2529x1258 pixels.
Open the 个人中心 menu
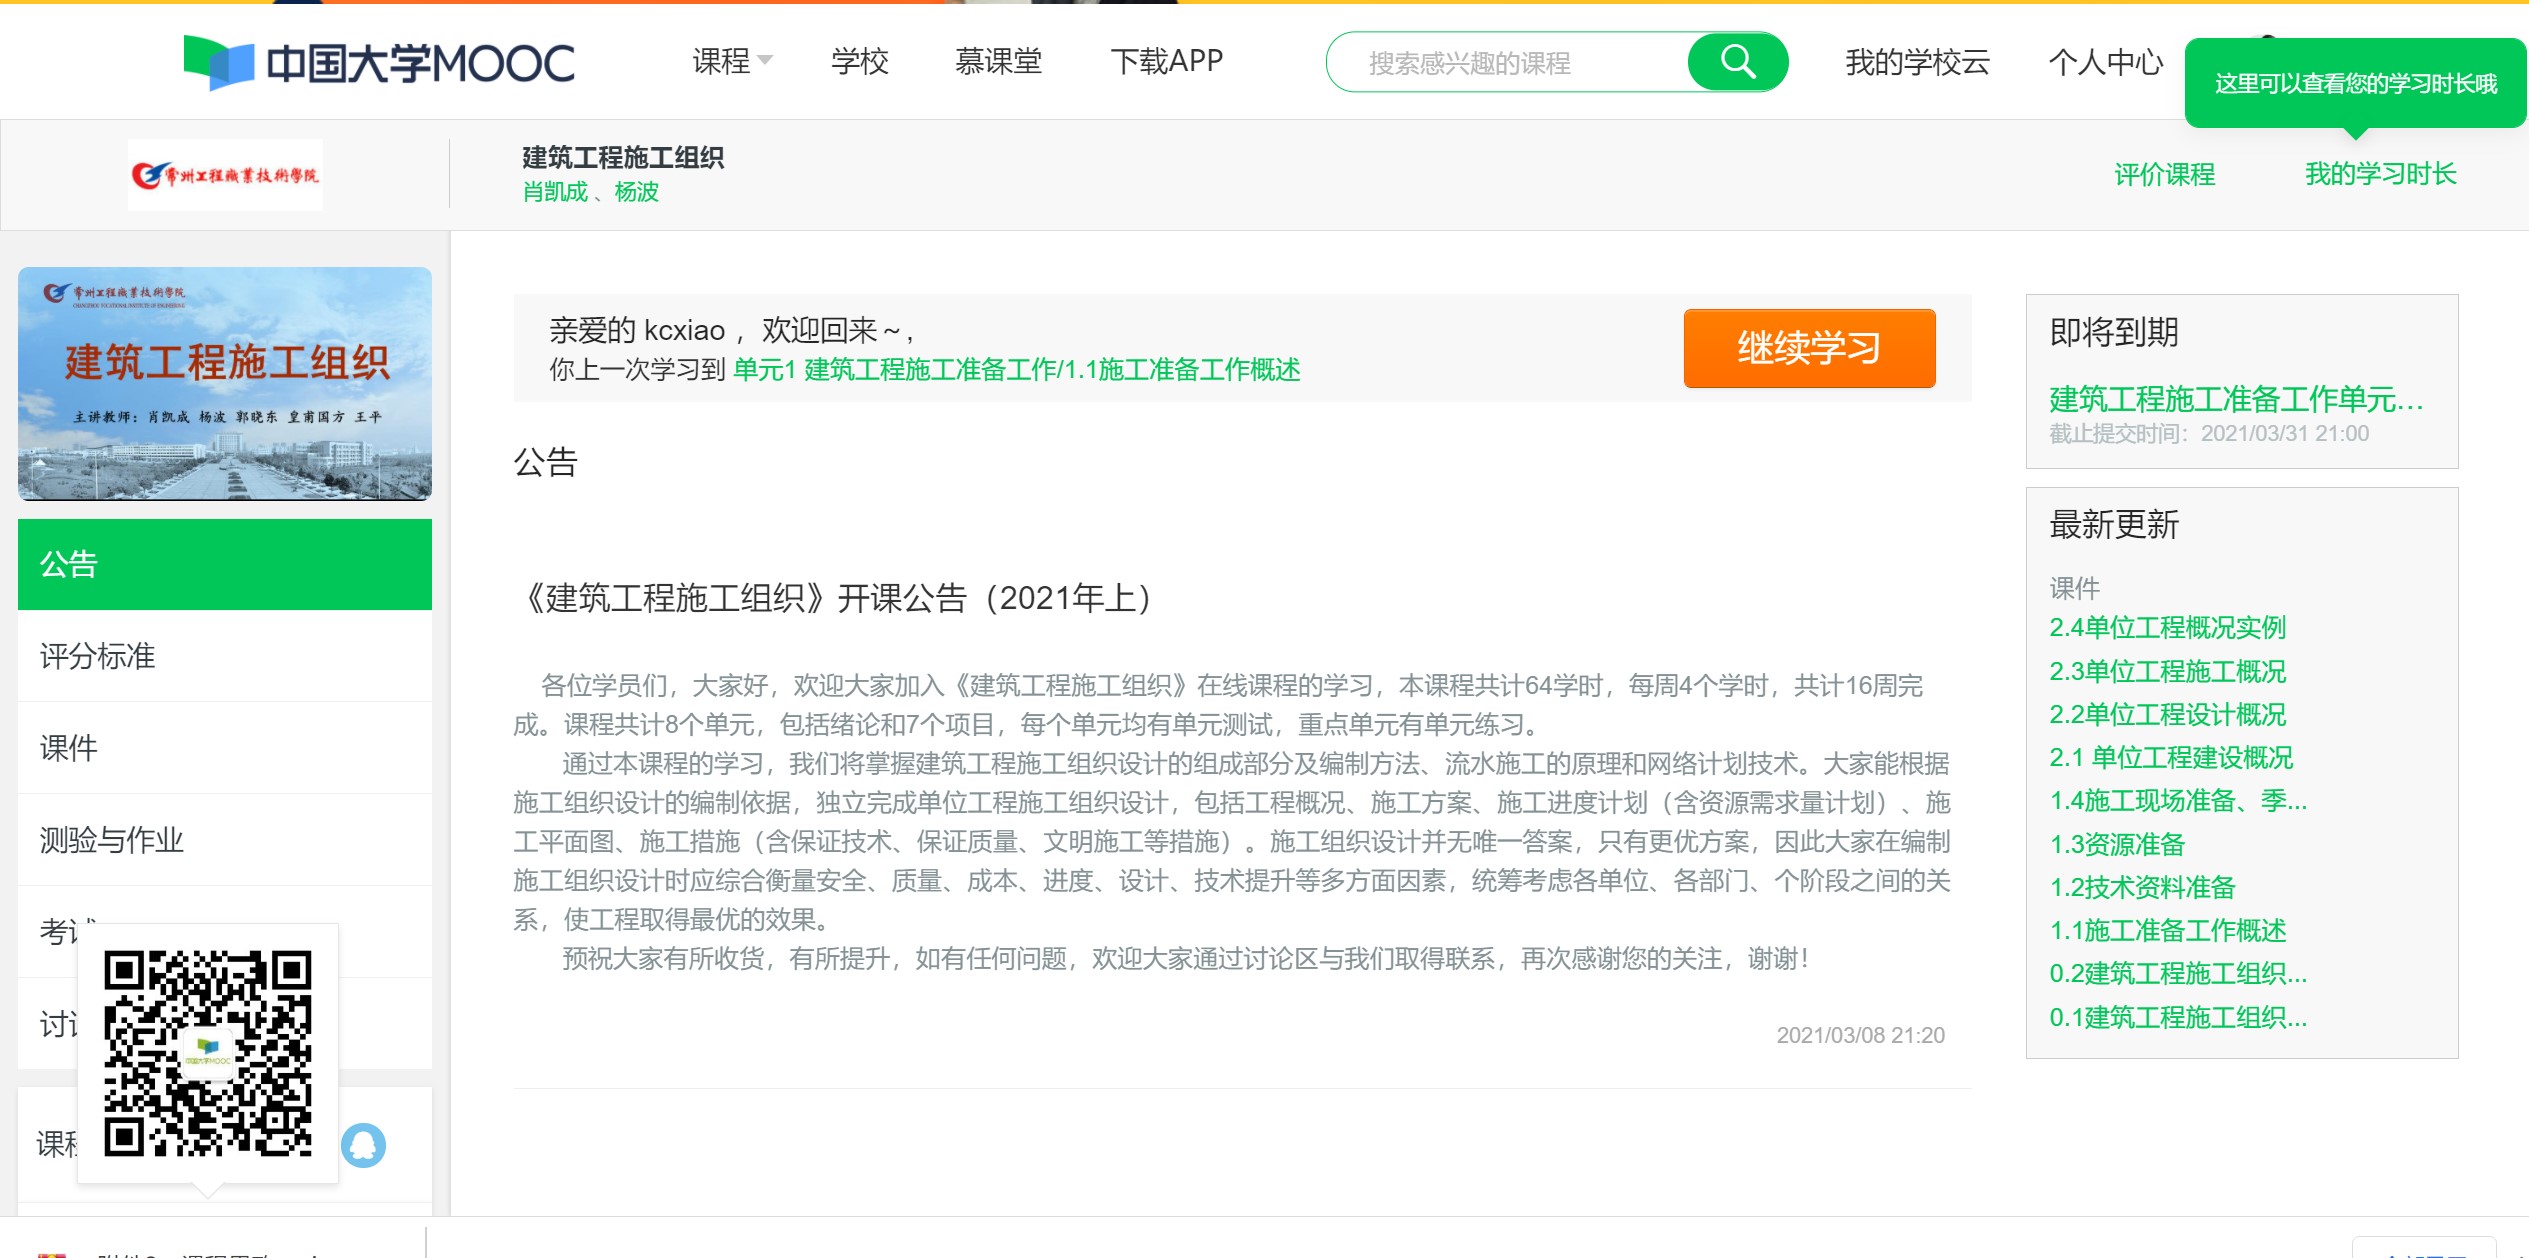click(x=2105, y=62)
